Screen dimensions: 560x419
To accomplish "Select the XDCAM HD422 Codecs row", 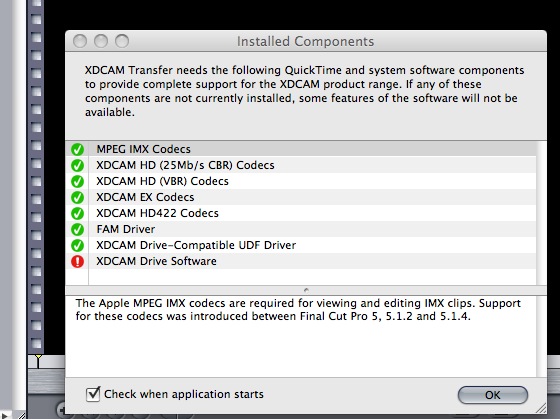I will pos(301,213).
